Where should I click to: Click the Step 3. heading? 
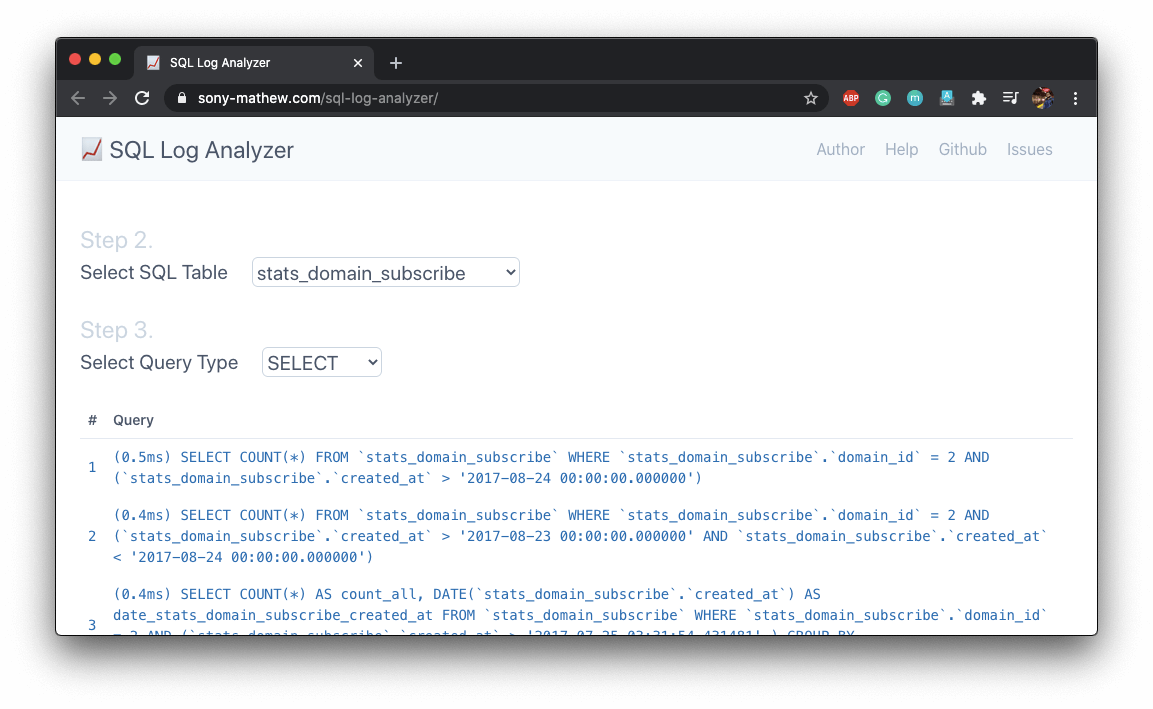click(116, 329)
